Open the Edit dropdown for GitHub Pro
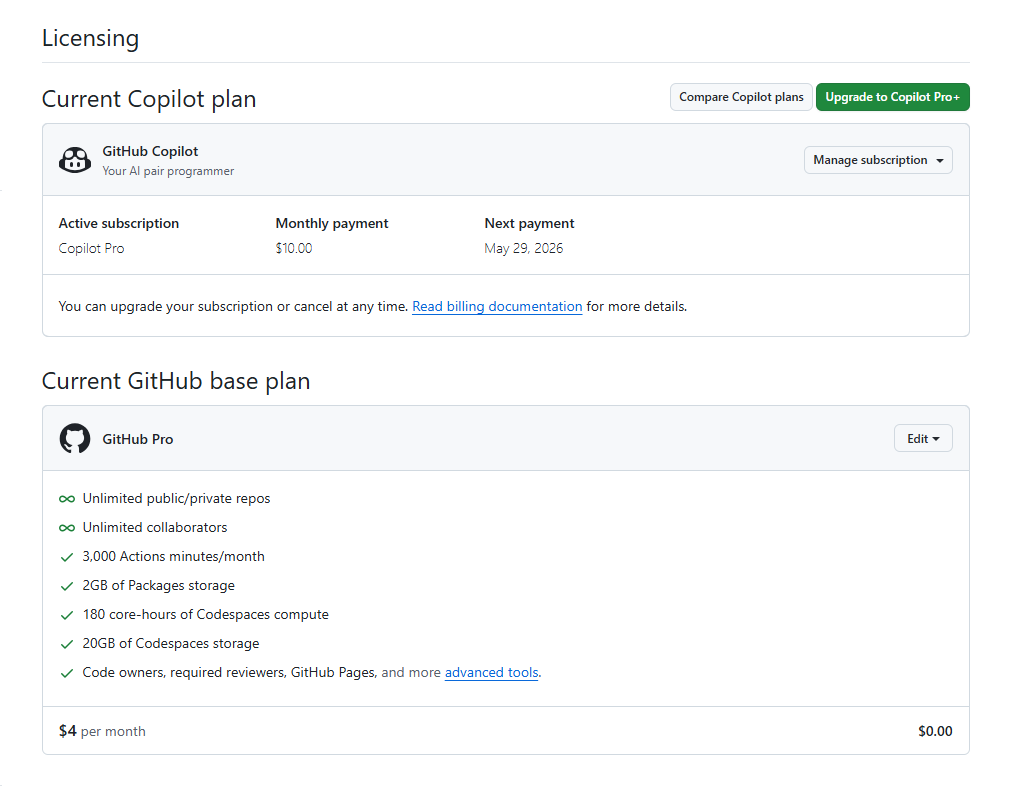 click(x=923, y=439)
